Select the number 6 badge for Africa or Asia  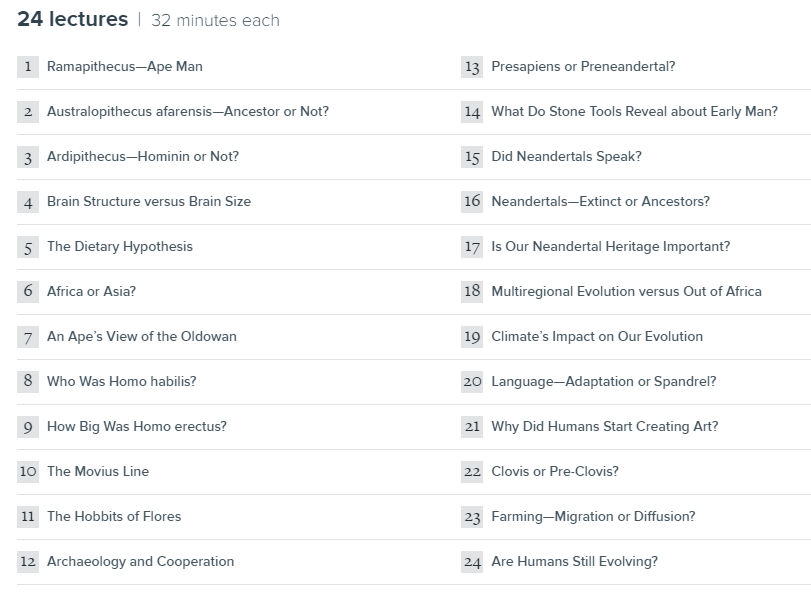tap(28, 292)
